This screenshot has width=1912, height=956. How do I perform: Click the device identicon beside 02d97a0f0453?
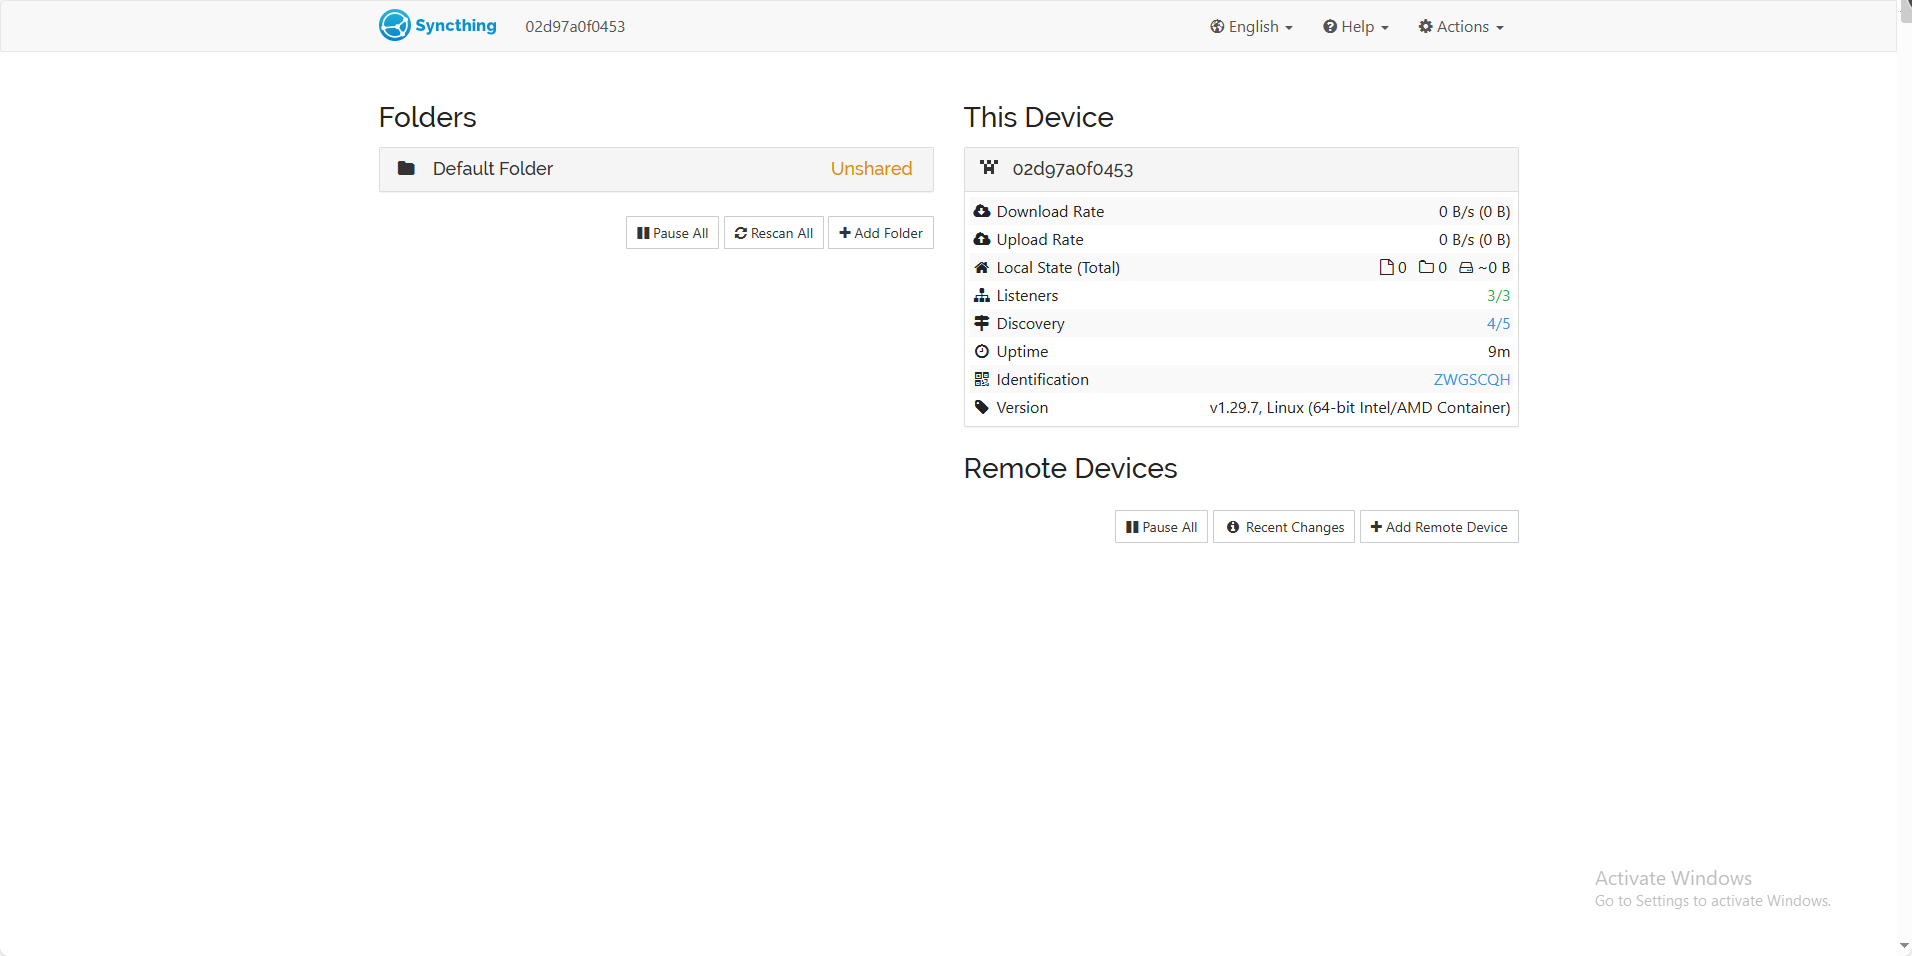[989, 167]
